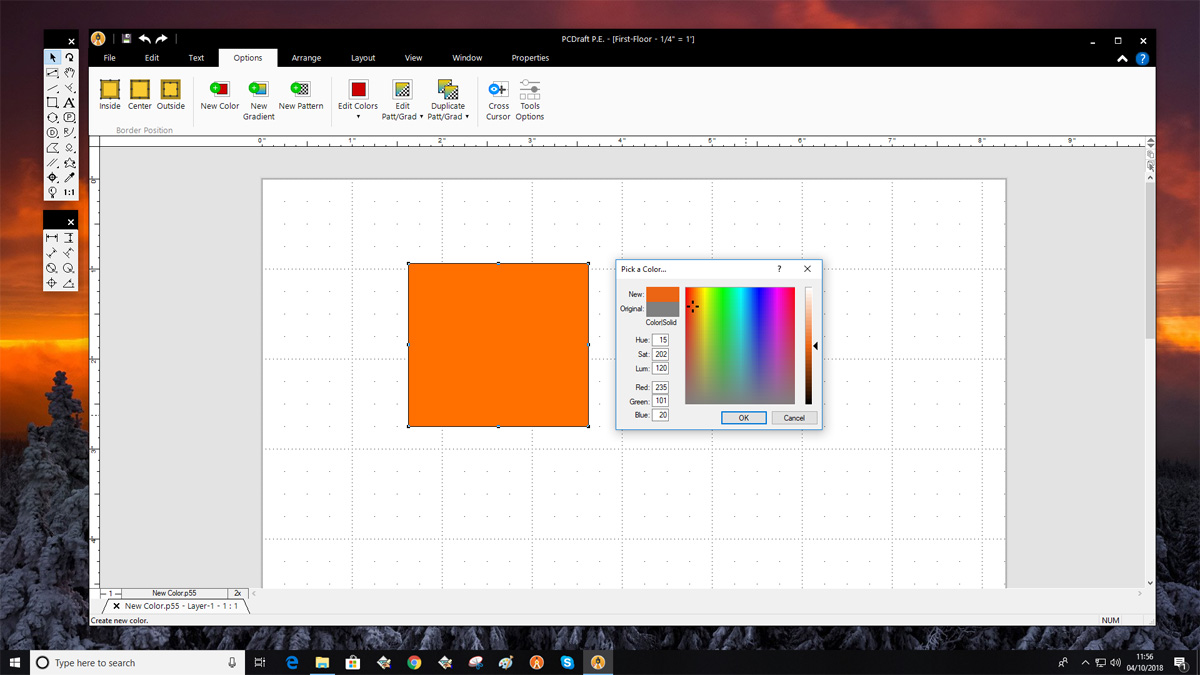The image size is (1200, 675).
Task: Select the arrow selection tool
Action: pyautogui.click(x=53, y=57)
